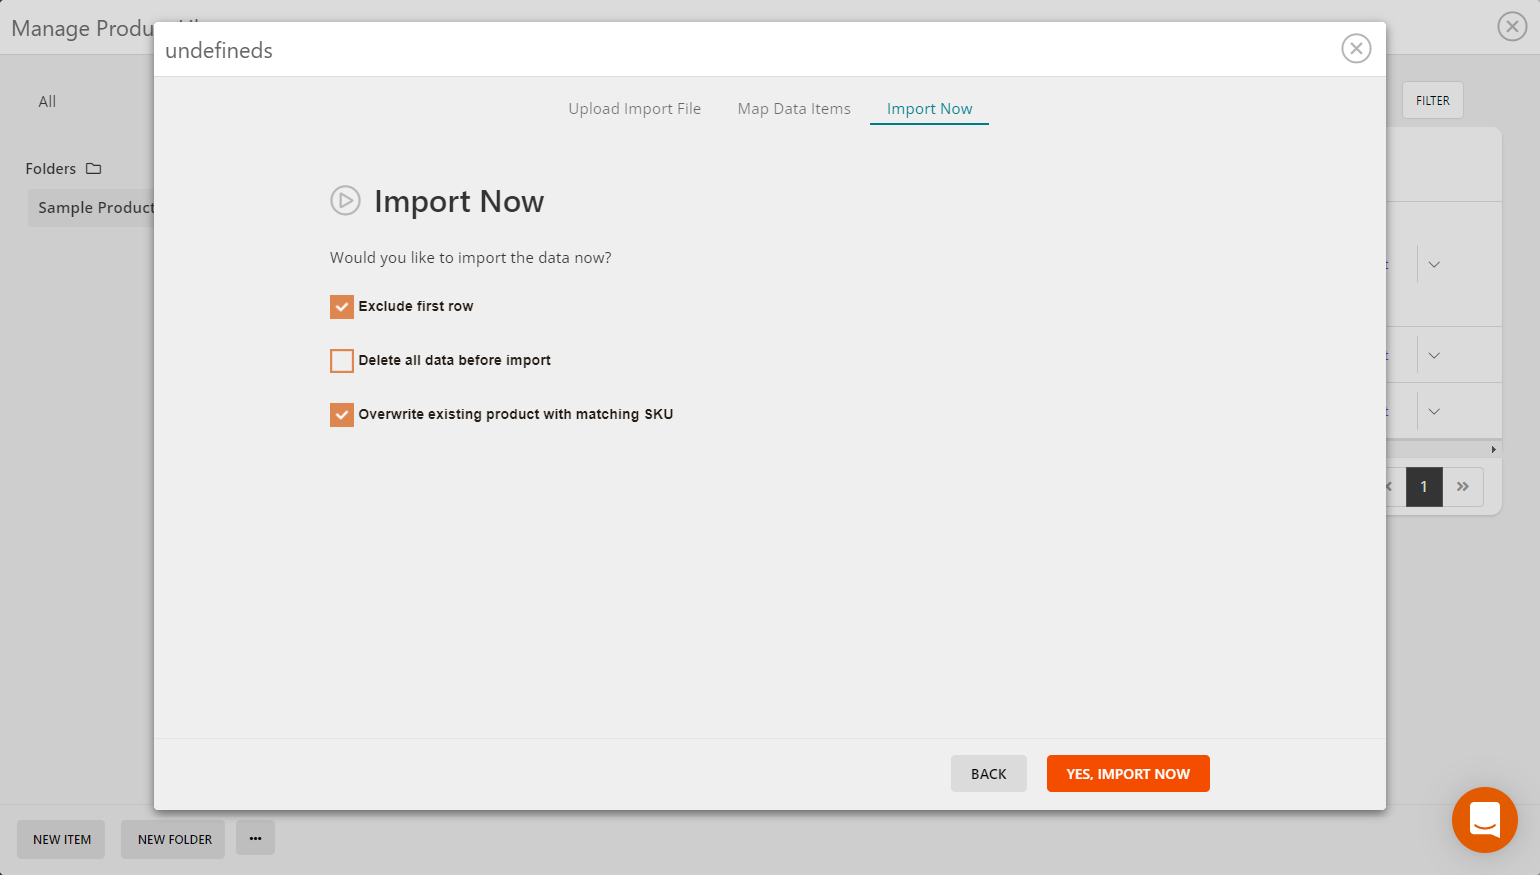Expand the first row chevron dropdown
The height and width of the screenshot is (875, 1540).
coord(1435,264)
